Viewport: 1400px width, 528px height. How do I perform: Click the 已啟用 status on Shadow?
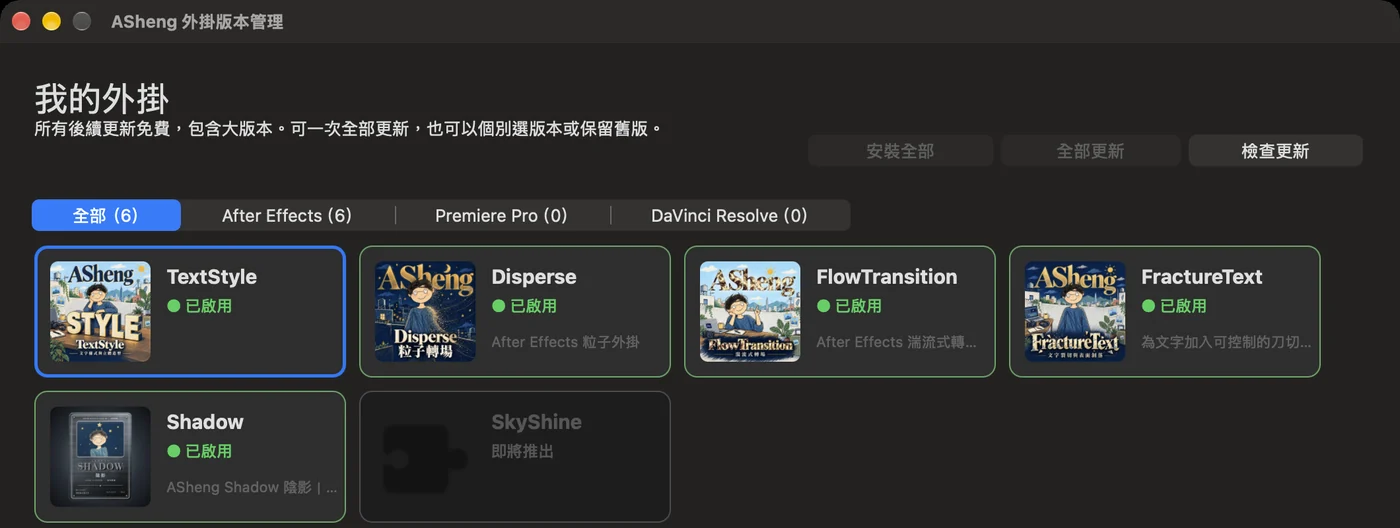(209, 451)
